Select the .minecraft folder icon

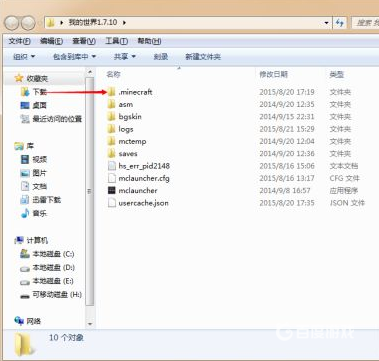tap(111, 92)
